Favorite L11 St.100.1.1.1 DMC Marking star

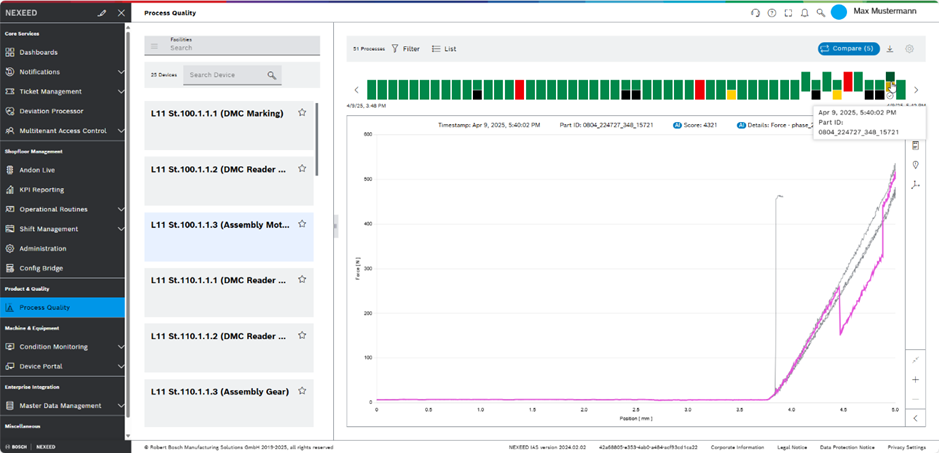(x=302, y=113)
